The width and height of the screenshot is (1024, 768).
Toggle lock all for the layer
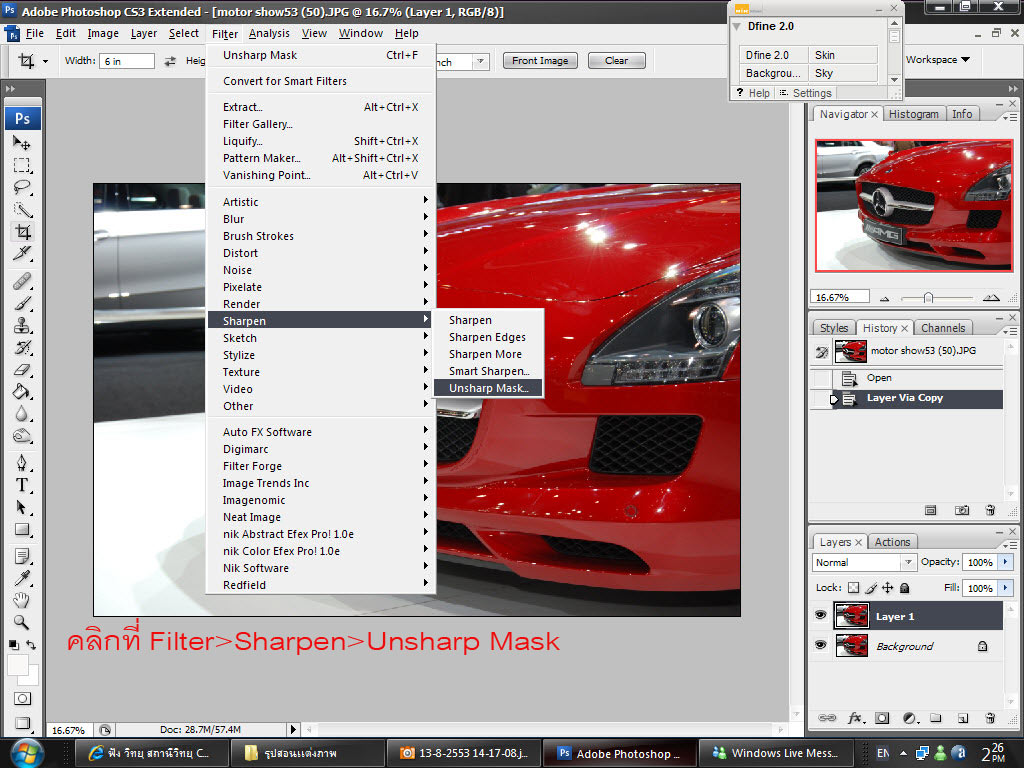pos(904,588)
